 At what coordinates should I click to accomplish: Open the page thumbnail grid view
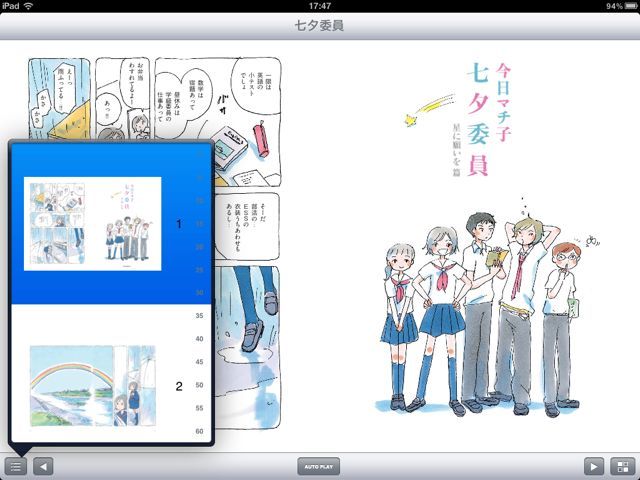(622, 466)
